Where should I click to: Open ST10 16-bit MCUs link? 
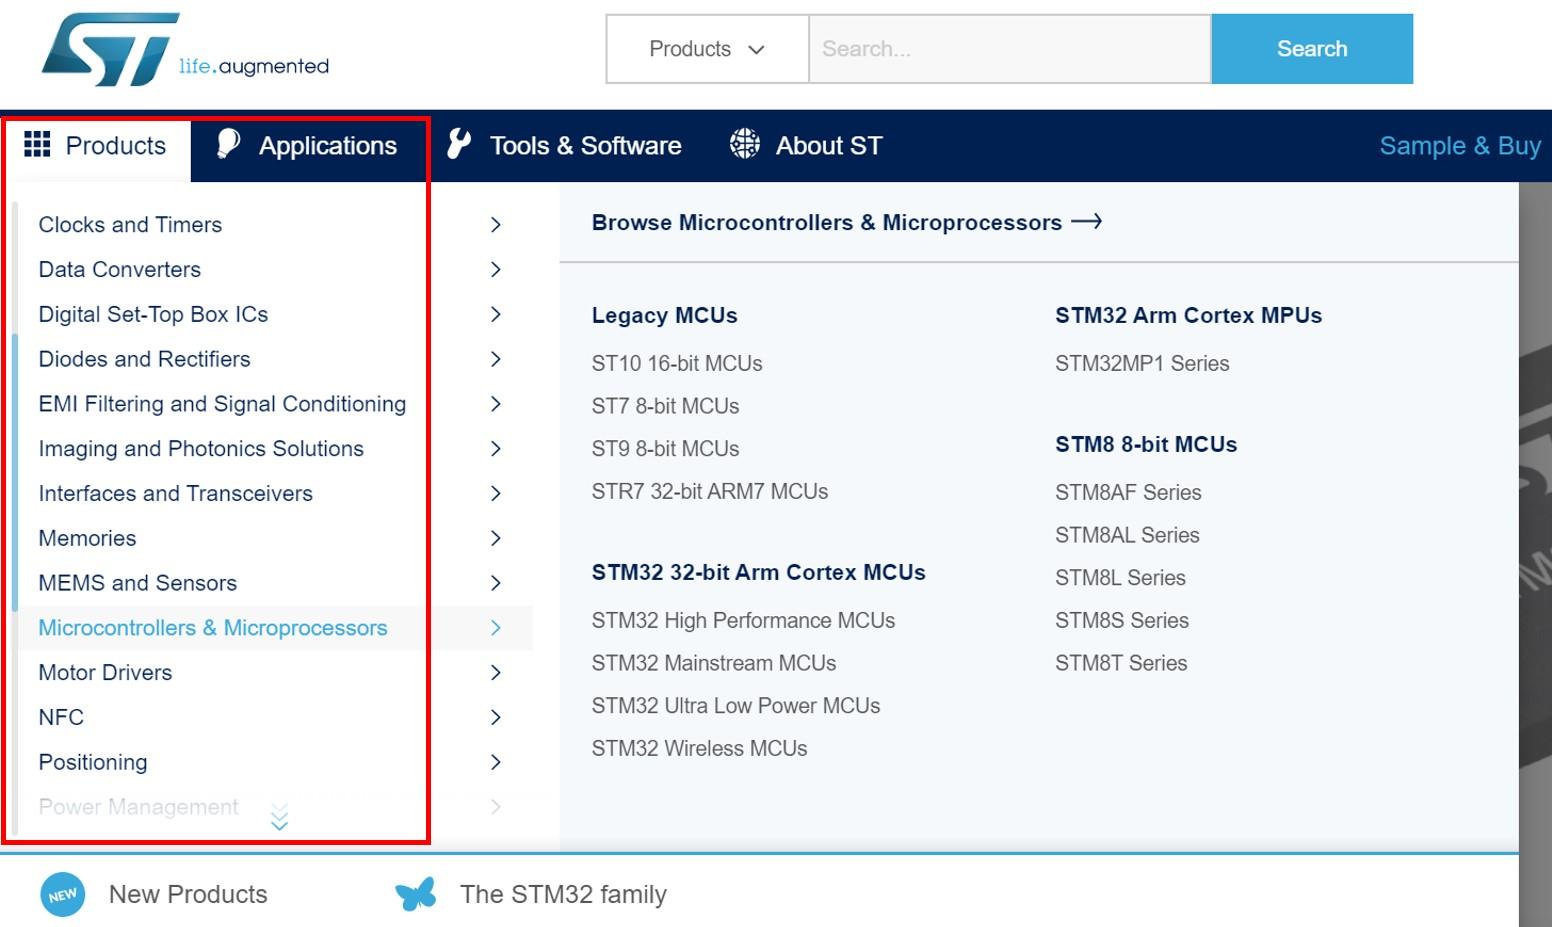(677, 363)
